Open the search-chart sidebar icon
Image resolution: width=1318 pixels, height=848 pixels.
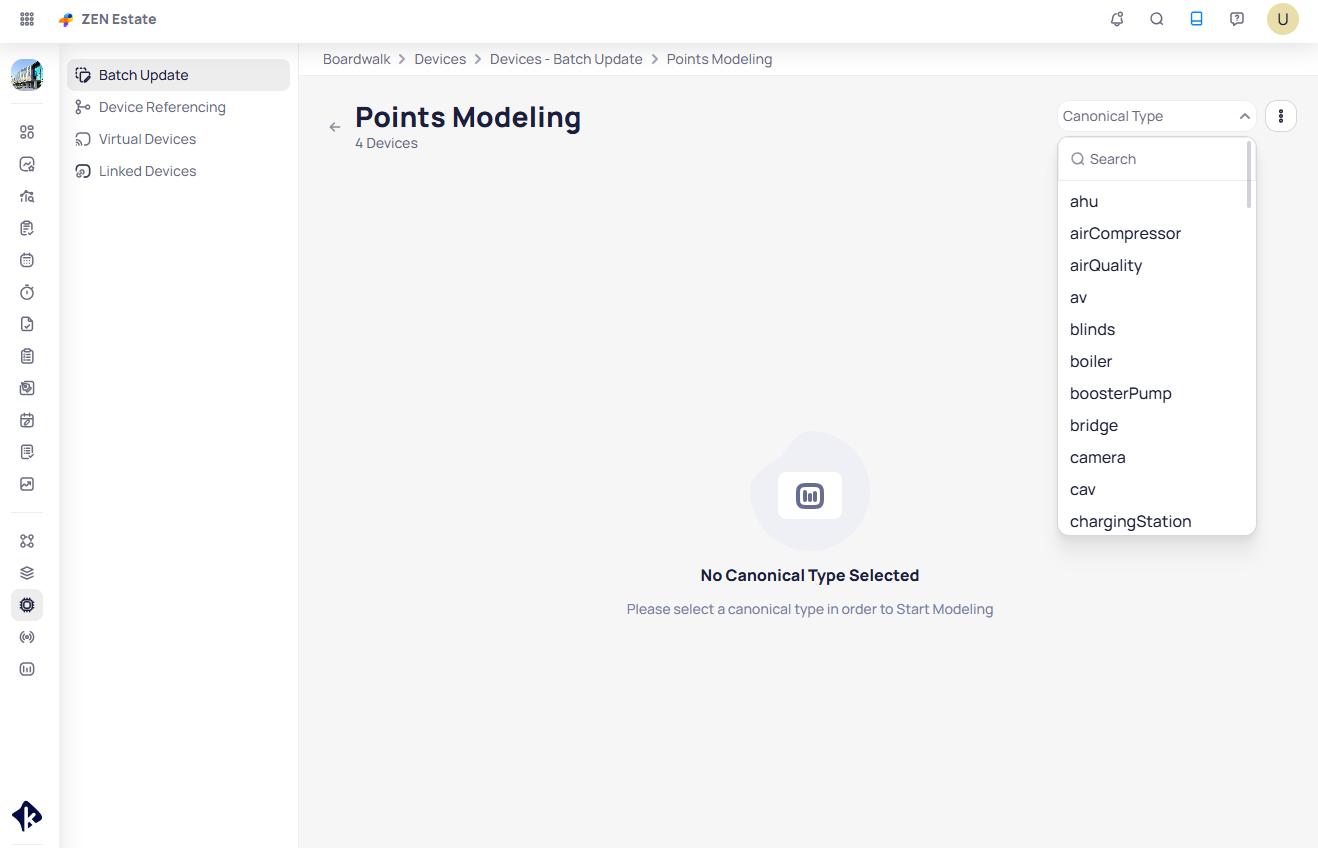pyautogui.click(x=27, y=196)
